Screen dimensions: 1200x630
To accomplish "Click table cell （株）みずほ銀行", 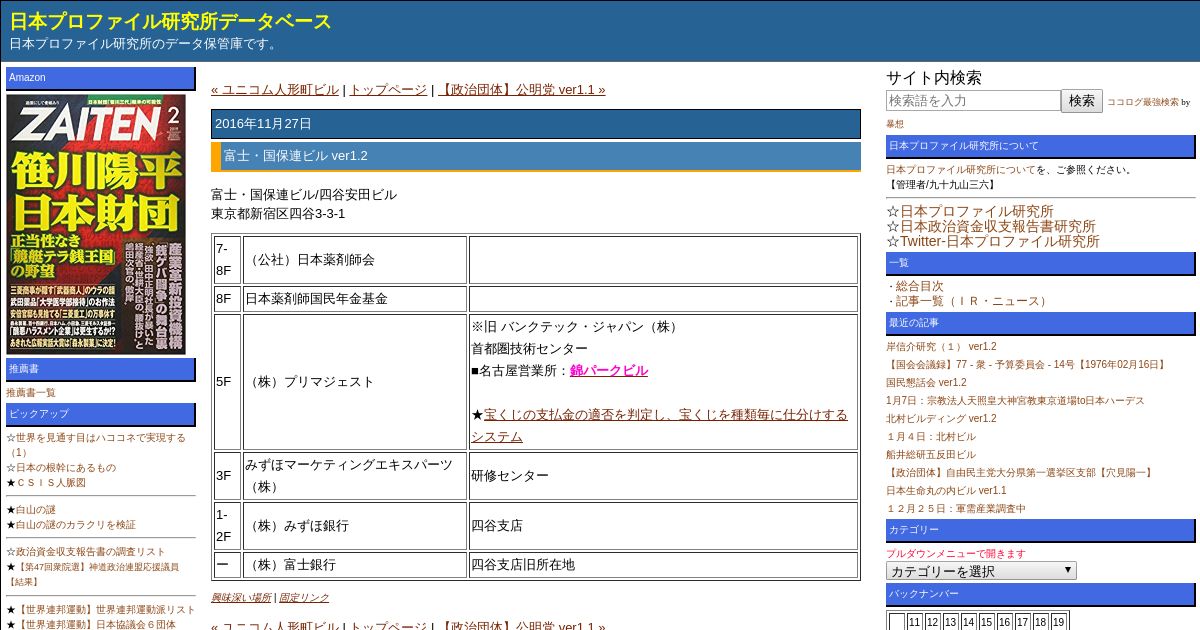I will (355, 526).
